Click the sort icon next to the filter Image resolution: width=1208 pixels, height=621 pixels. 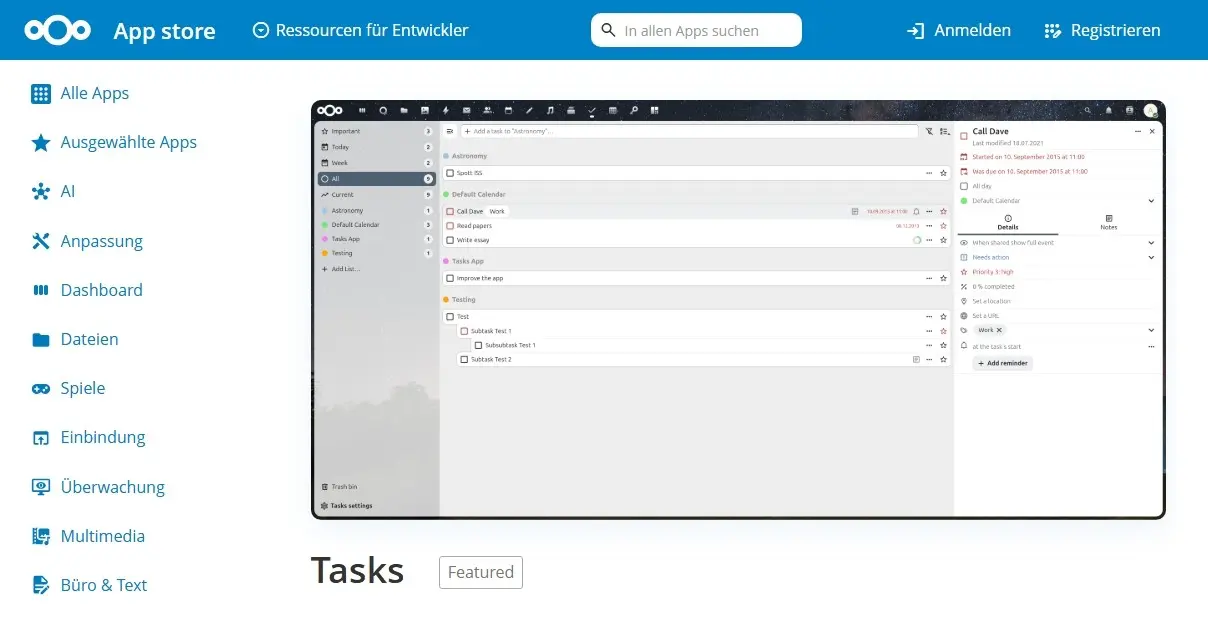pos(944,131)
